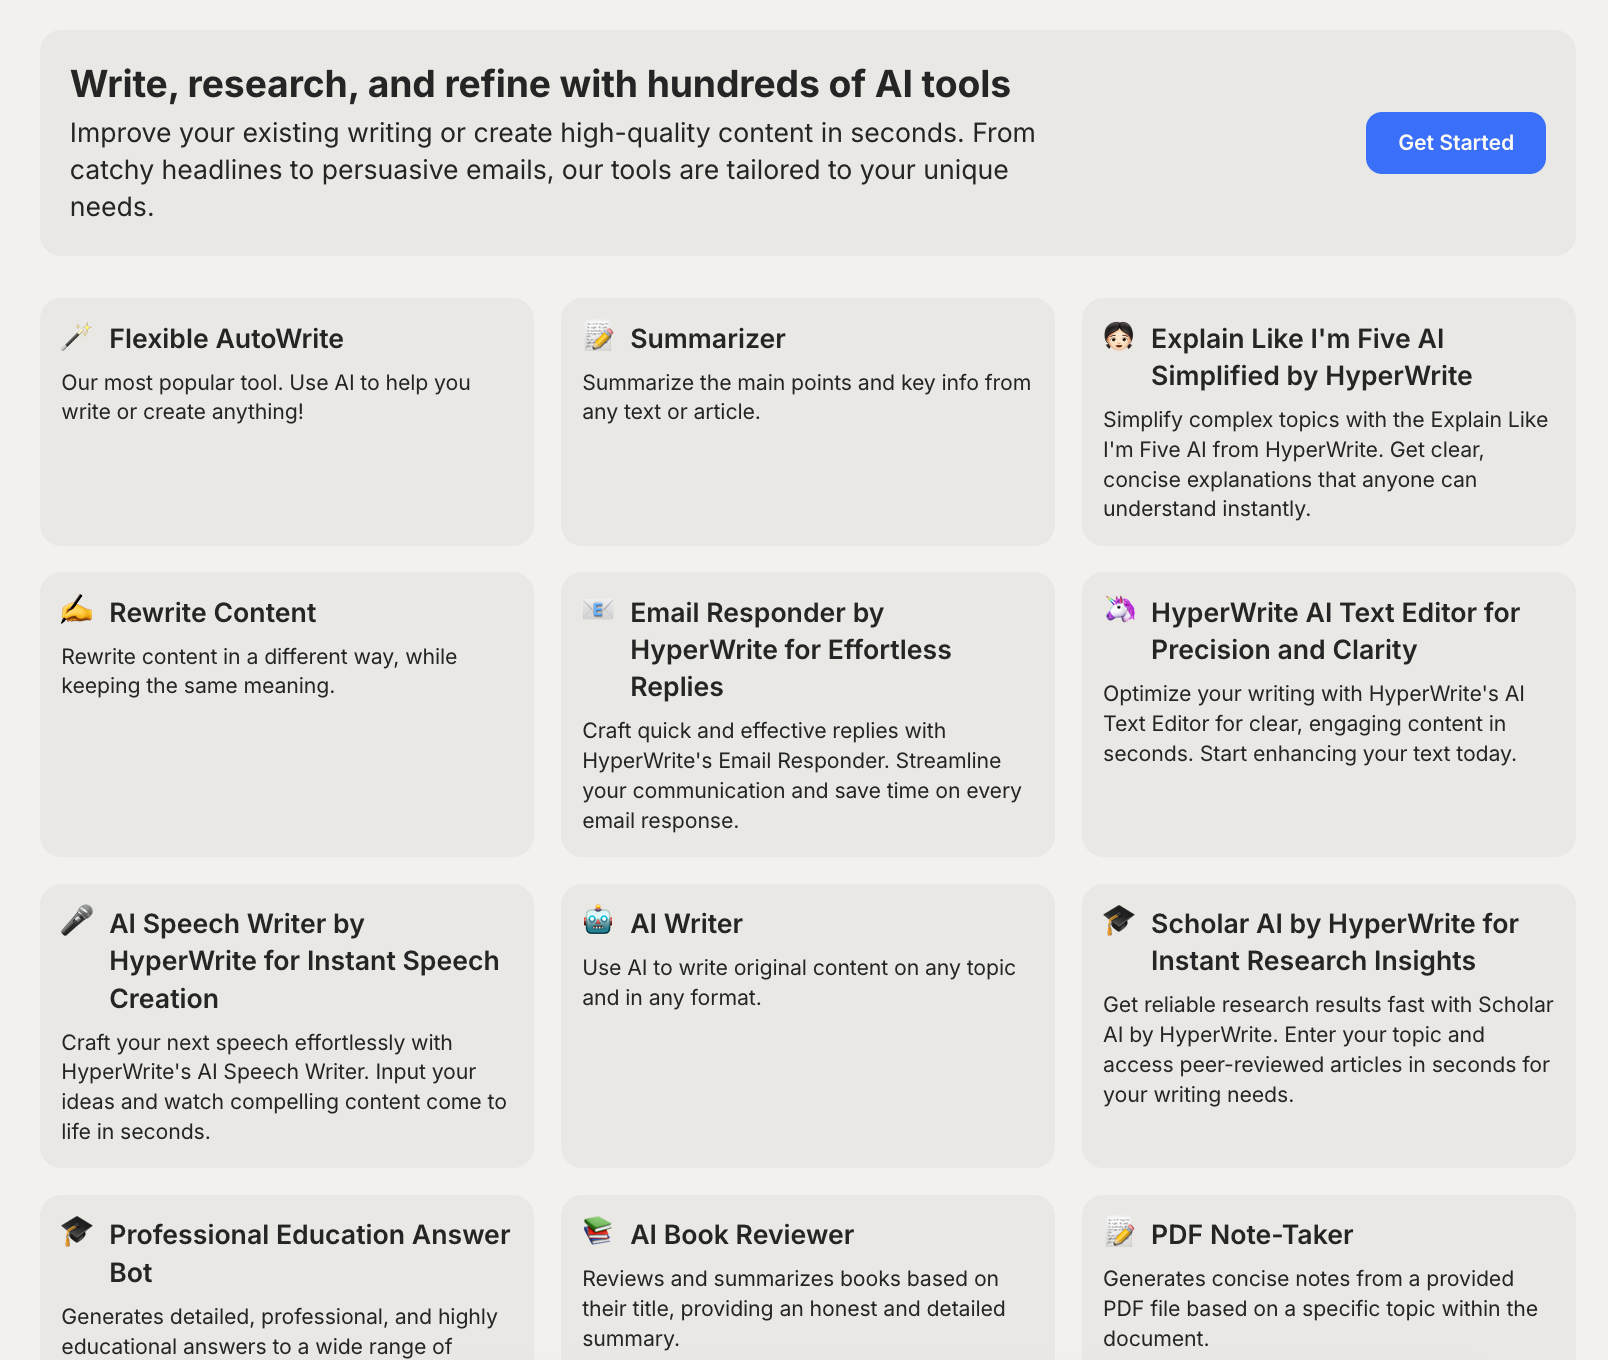The width and height of the screenshot is (1608, 1360).
Task: Click the 'Write, research, and refine' headline
Action: [540, 84]
